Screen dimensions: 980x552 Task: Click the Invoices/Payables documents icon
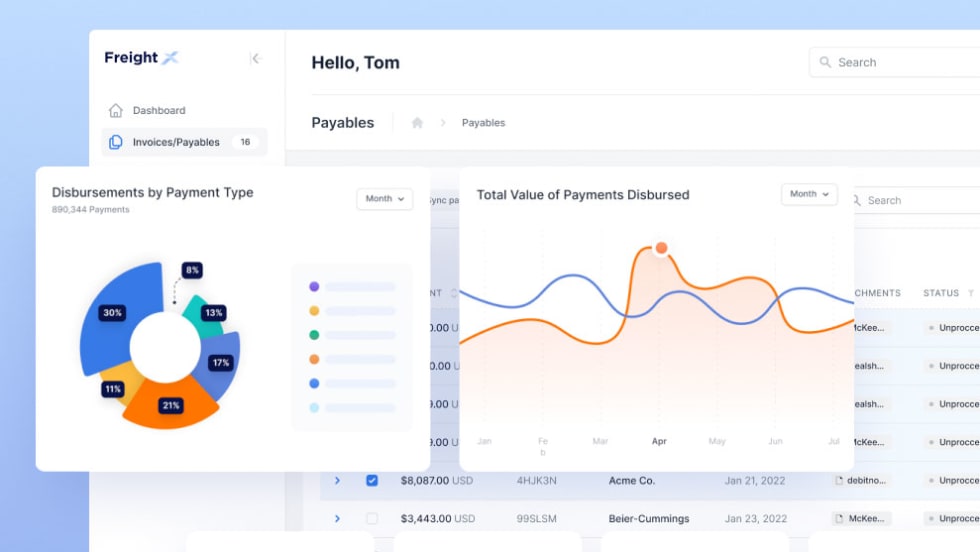click(116, 143)
